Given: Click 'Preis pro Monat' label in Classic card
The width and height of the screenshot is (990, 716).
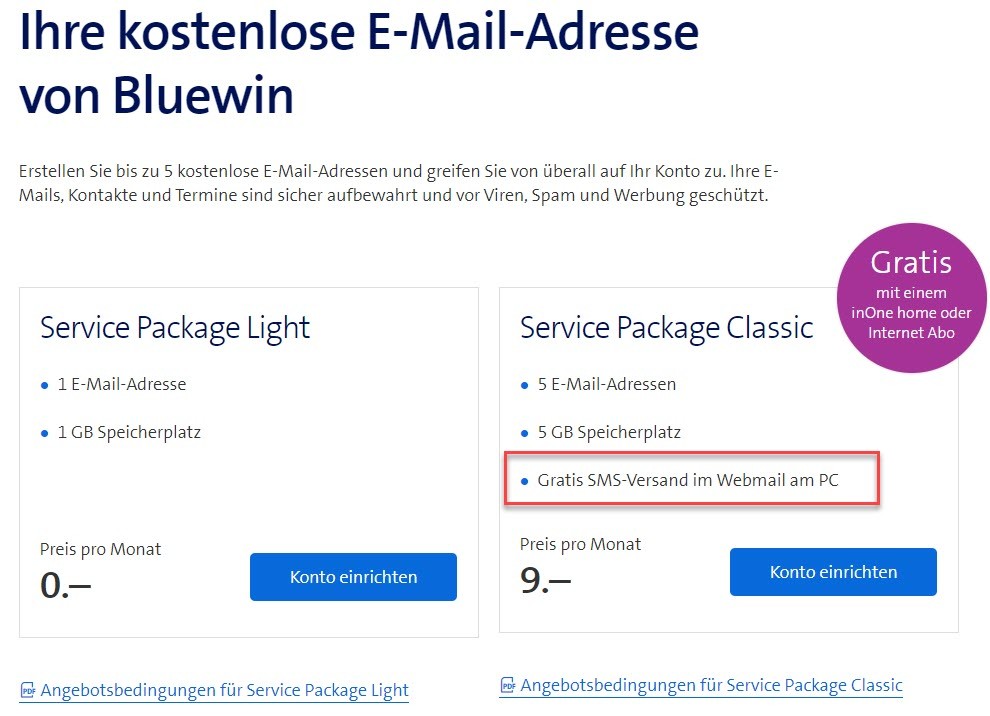Looking at the screenshot, I should point(580,544).
